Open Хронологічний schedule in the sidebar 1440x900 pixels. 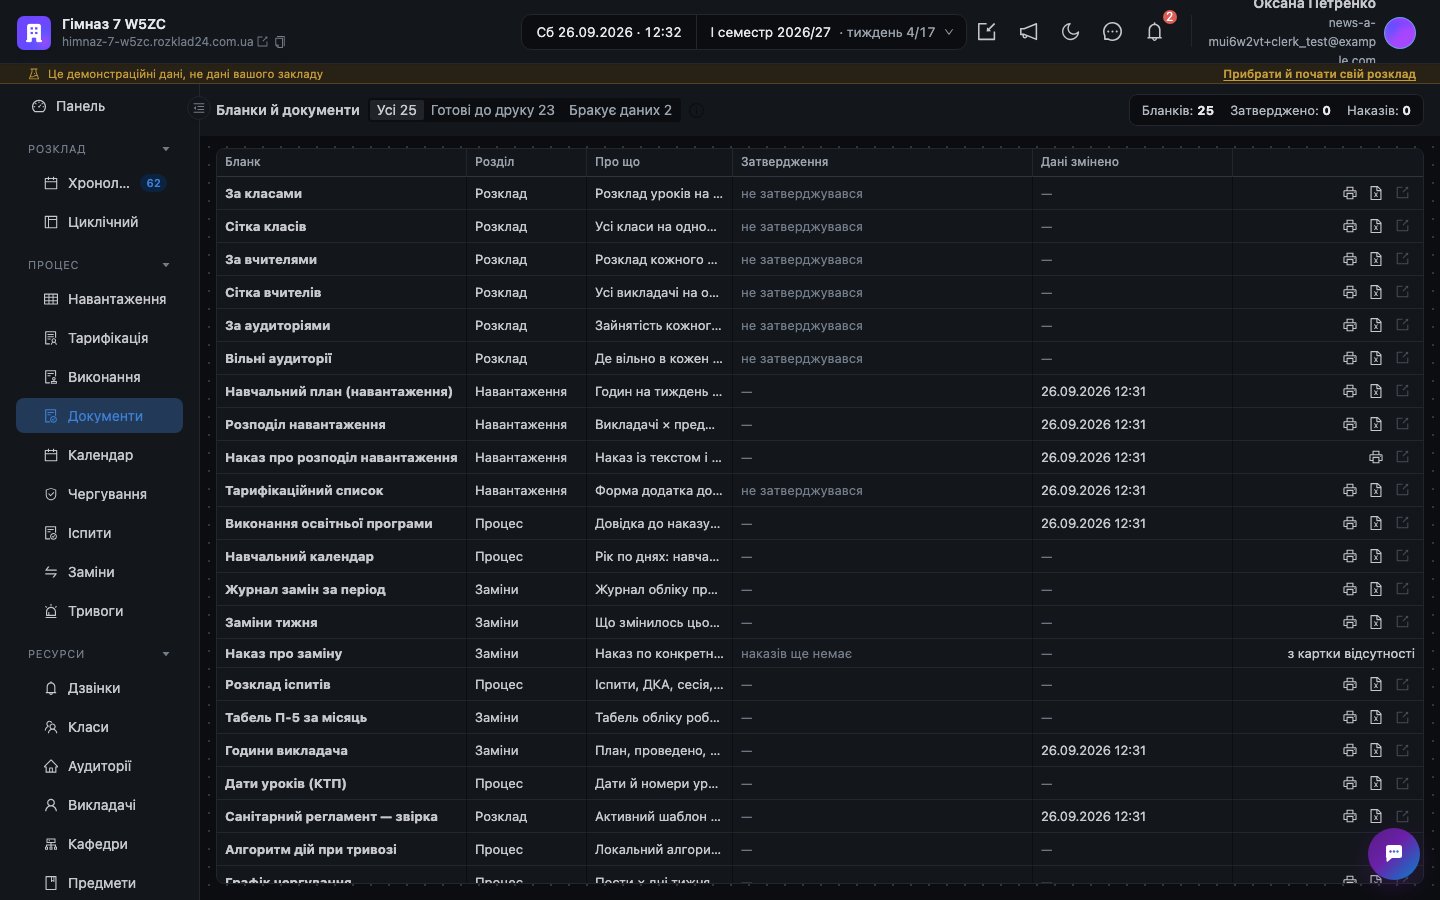(x=99, y=183)
